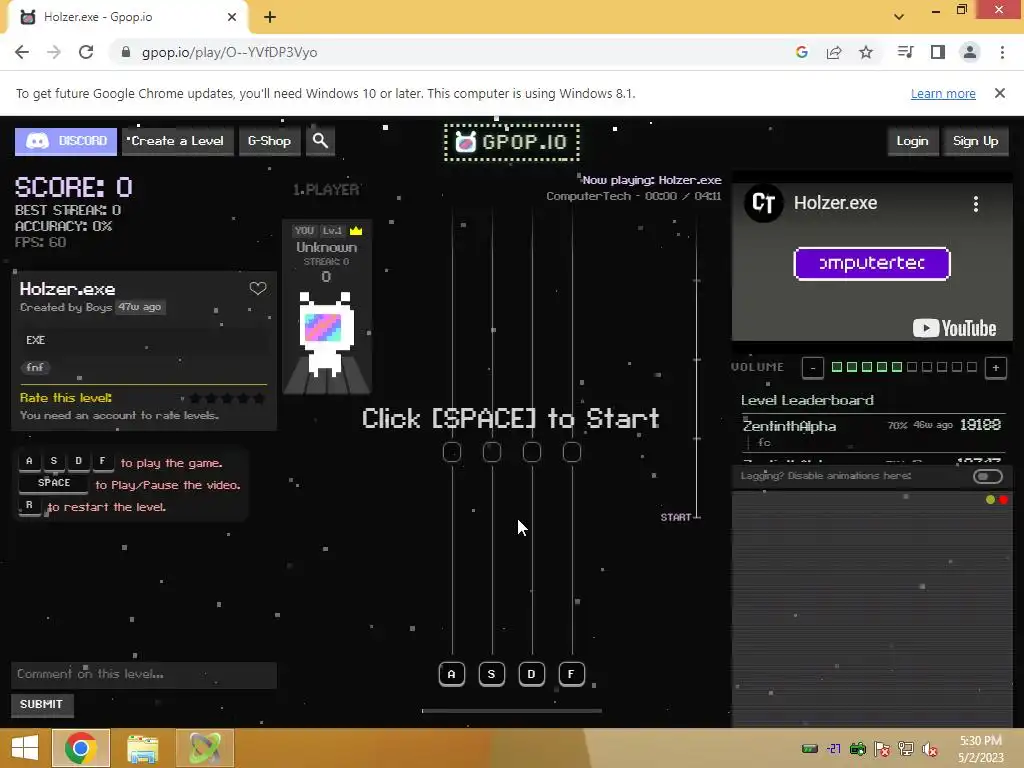The width and height of the screenshot is (1024, 768).
Task: Favorite the level with the heart icon
Action: [x=258, y=288]
